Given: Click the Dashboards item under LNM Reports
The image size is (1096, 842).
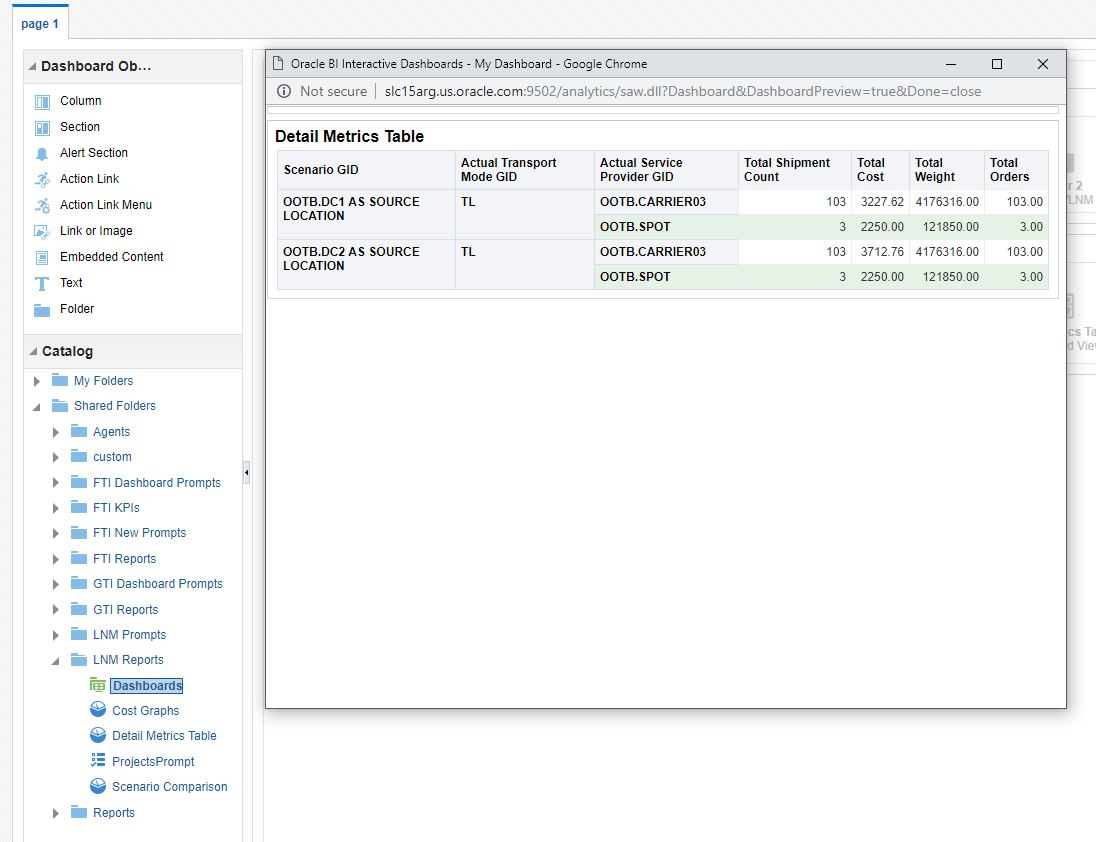Looking at the screenshot, I should 147,686.
